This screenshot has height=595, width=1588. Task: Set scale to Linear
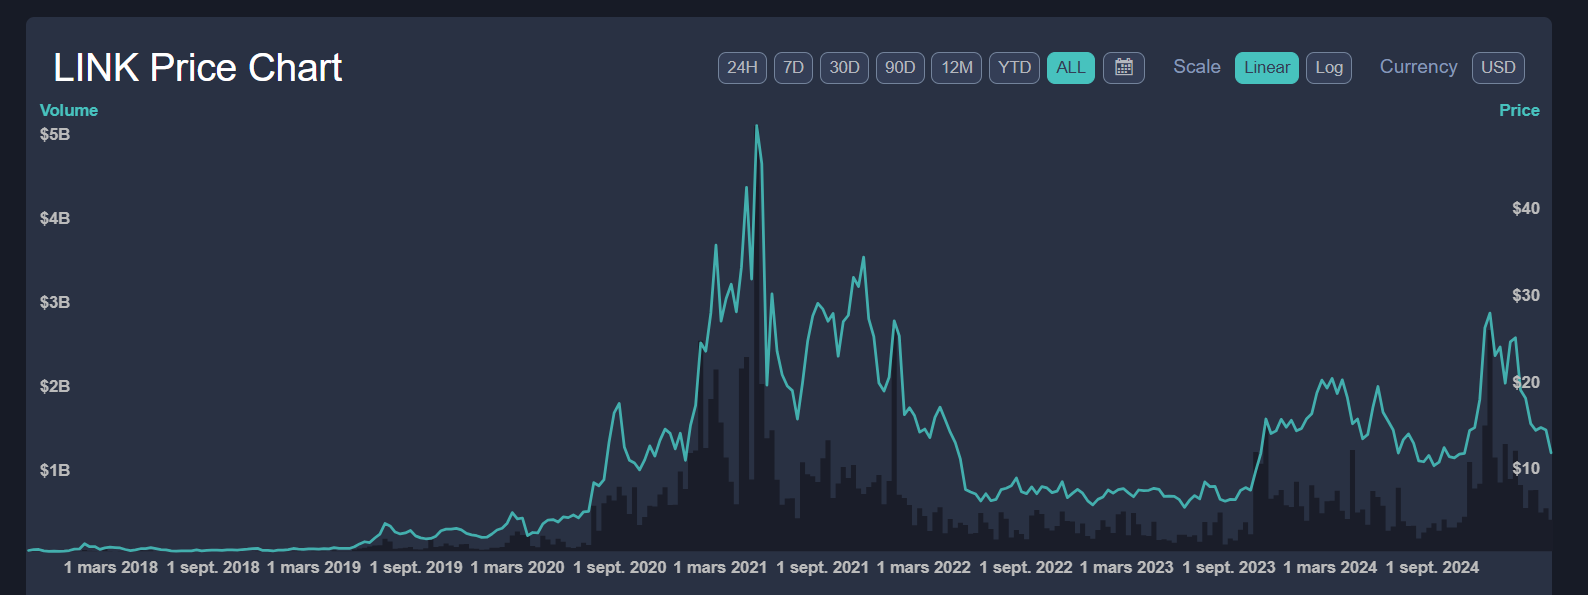(1267, 68)
